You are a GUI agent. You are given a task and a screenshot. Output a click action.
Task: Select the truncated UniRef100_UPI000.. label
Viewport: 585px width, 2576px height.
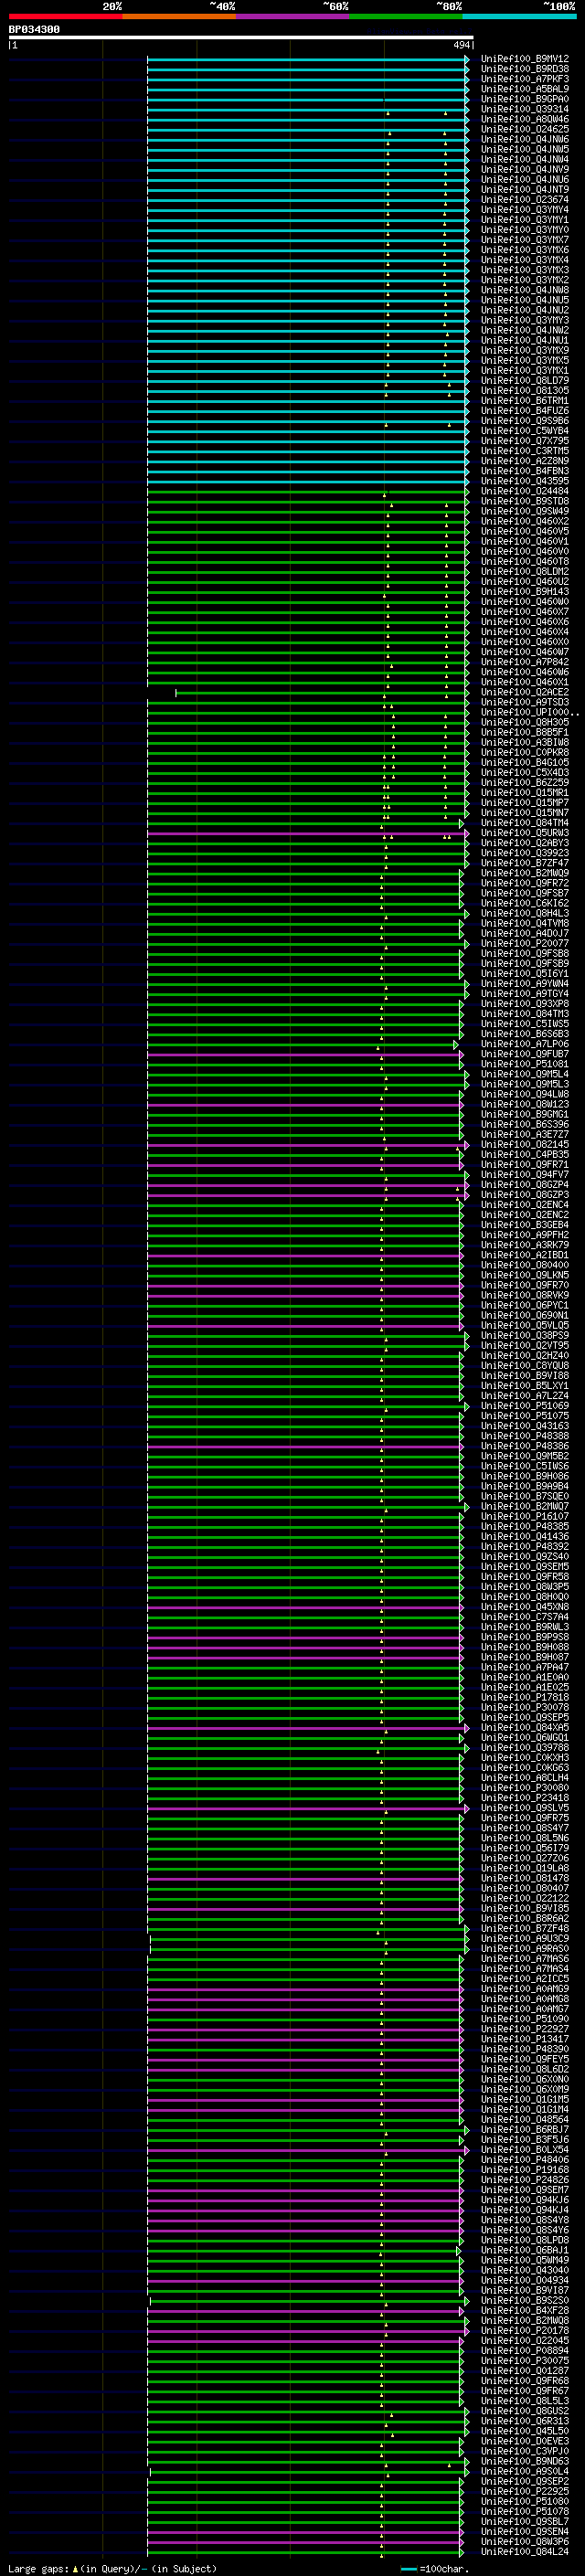(x=529, y=712)
